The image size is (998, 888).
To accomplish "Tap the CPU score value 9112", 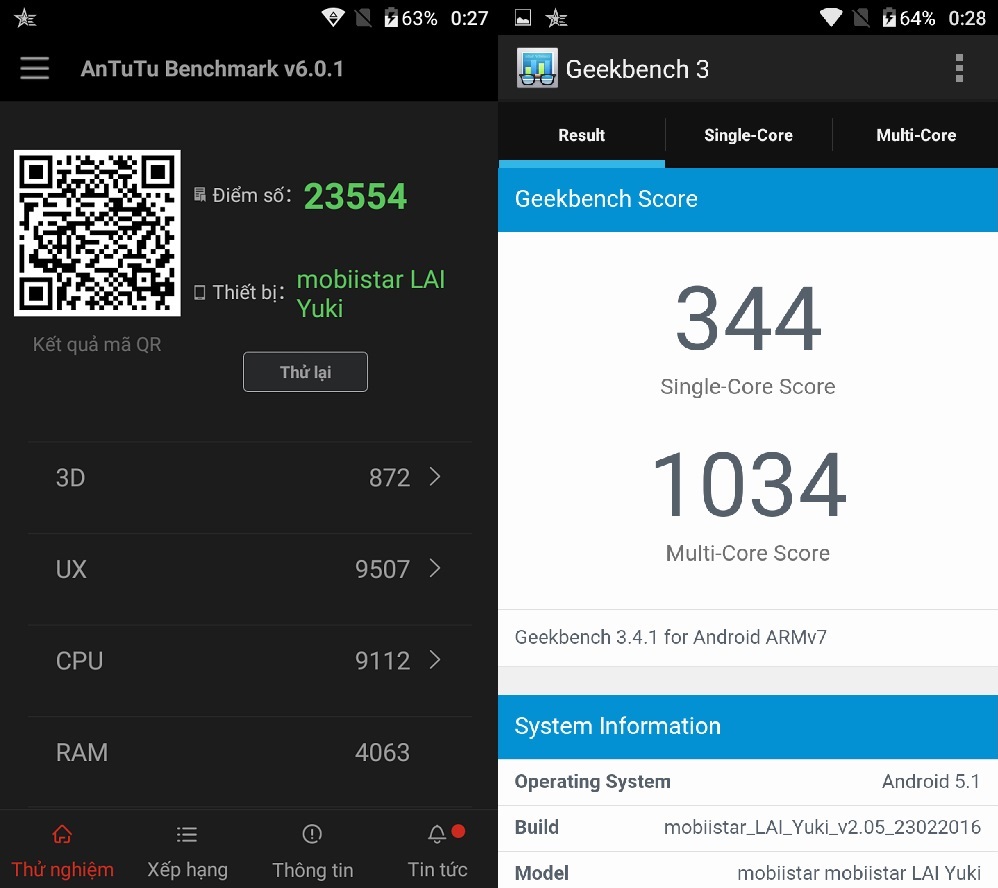I will point(382,661).
